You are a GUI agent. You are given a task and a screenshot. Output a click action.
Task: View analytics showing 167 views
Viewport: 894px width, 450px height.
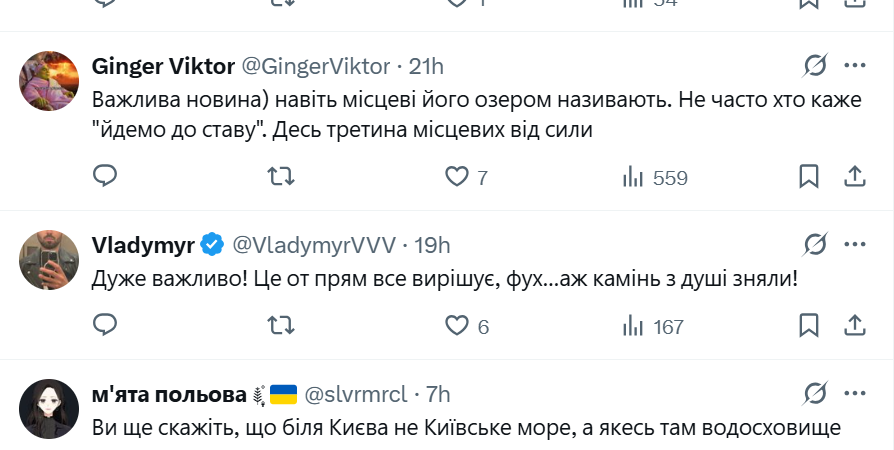coord(654,325)
